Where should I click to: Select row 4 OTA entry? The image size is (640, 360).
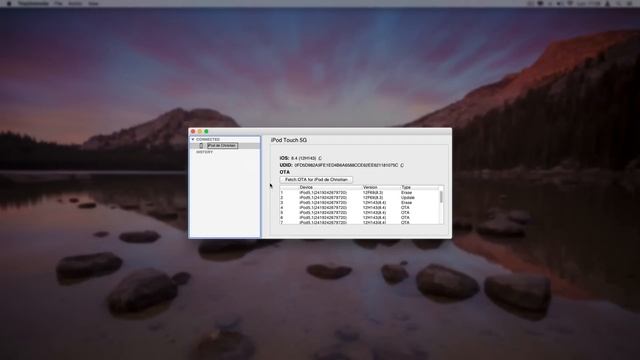[359, 208]
